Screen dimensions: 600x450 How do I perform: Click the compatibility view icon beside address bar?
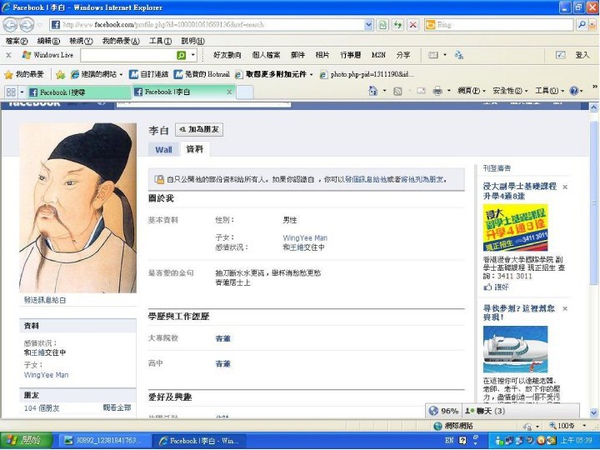coord(382,25)
